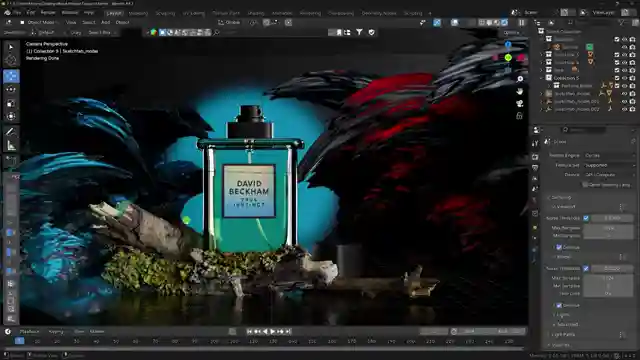640x360 pixels.
Task: Open the Blender logo menu
Action: point(7,13)
